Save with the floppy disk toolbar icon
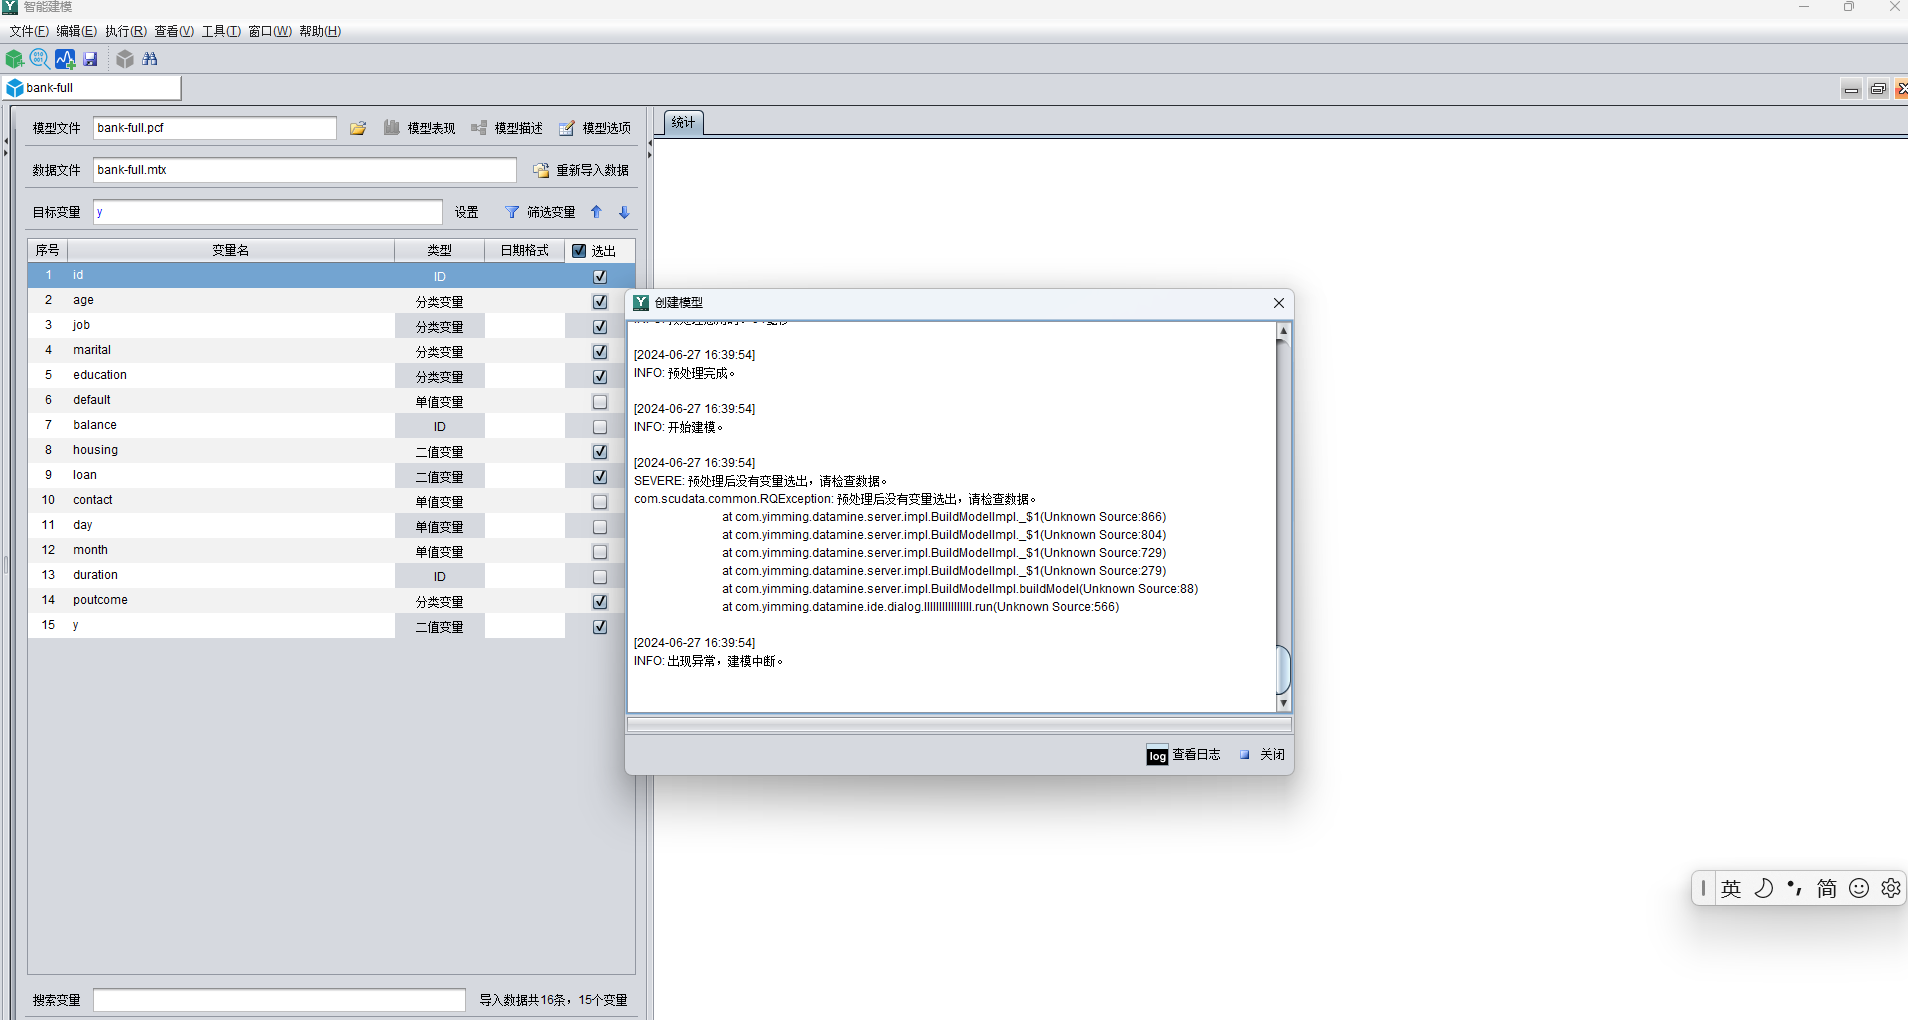The image size is (1908, 1020). pos(90,59)
